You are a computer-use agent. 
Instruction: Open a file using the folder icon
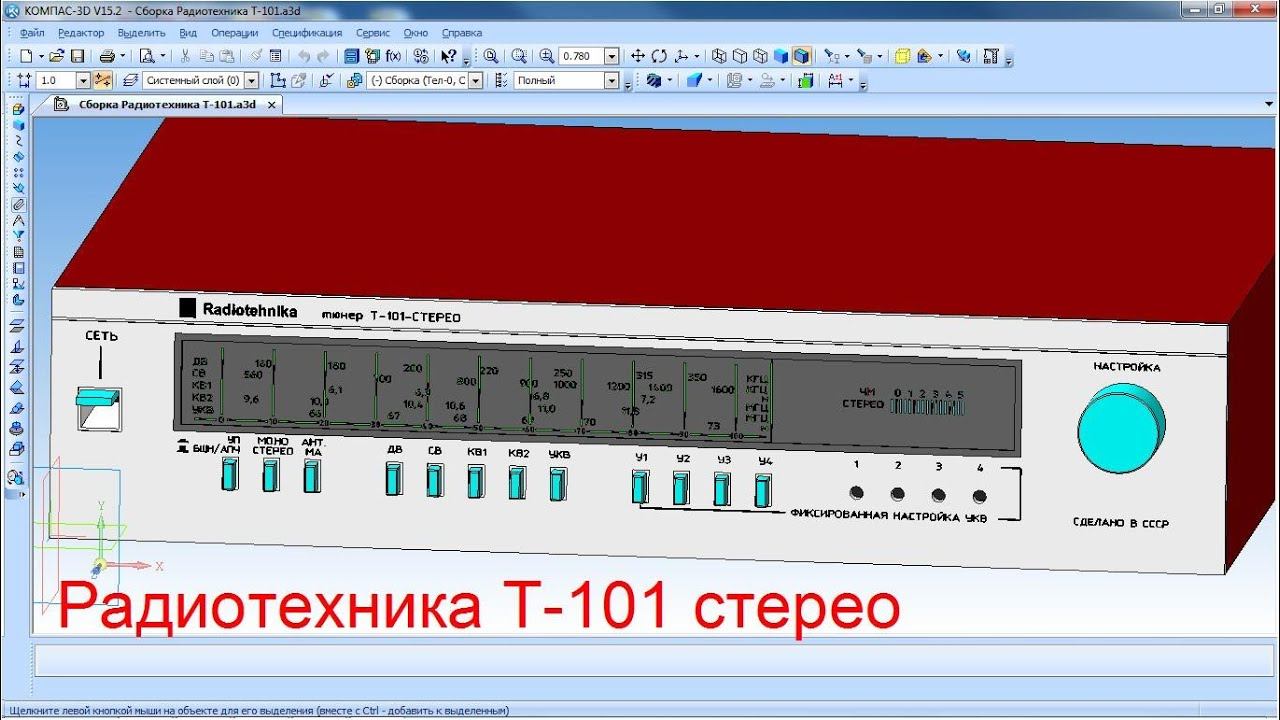click(57, 56)
